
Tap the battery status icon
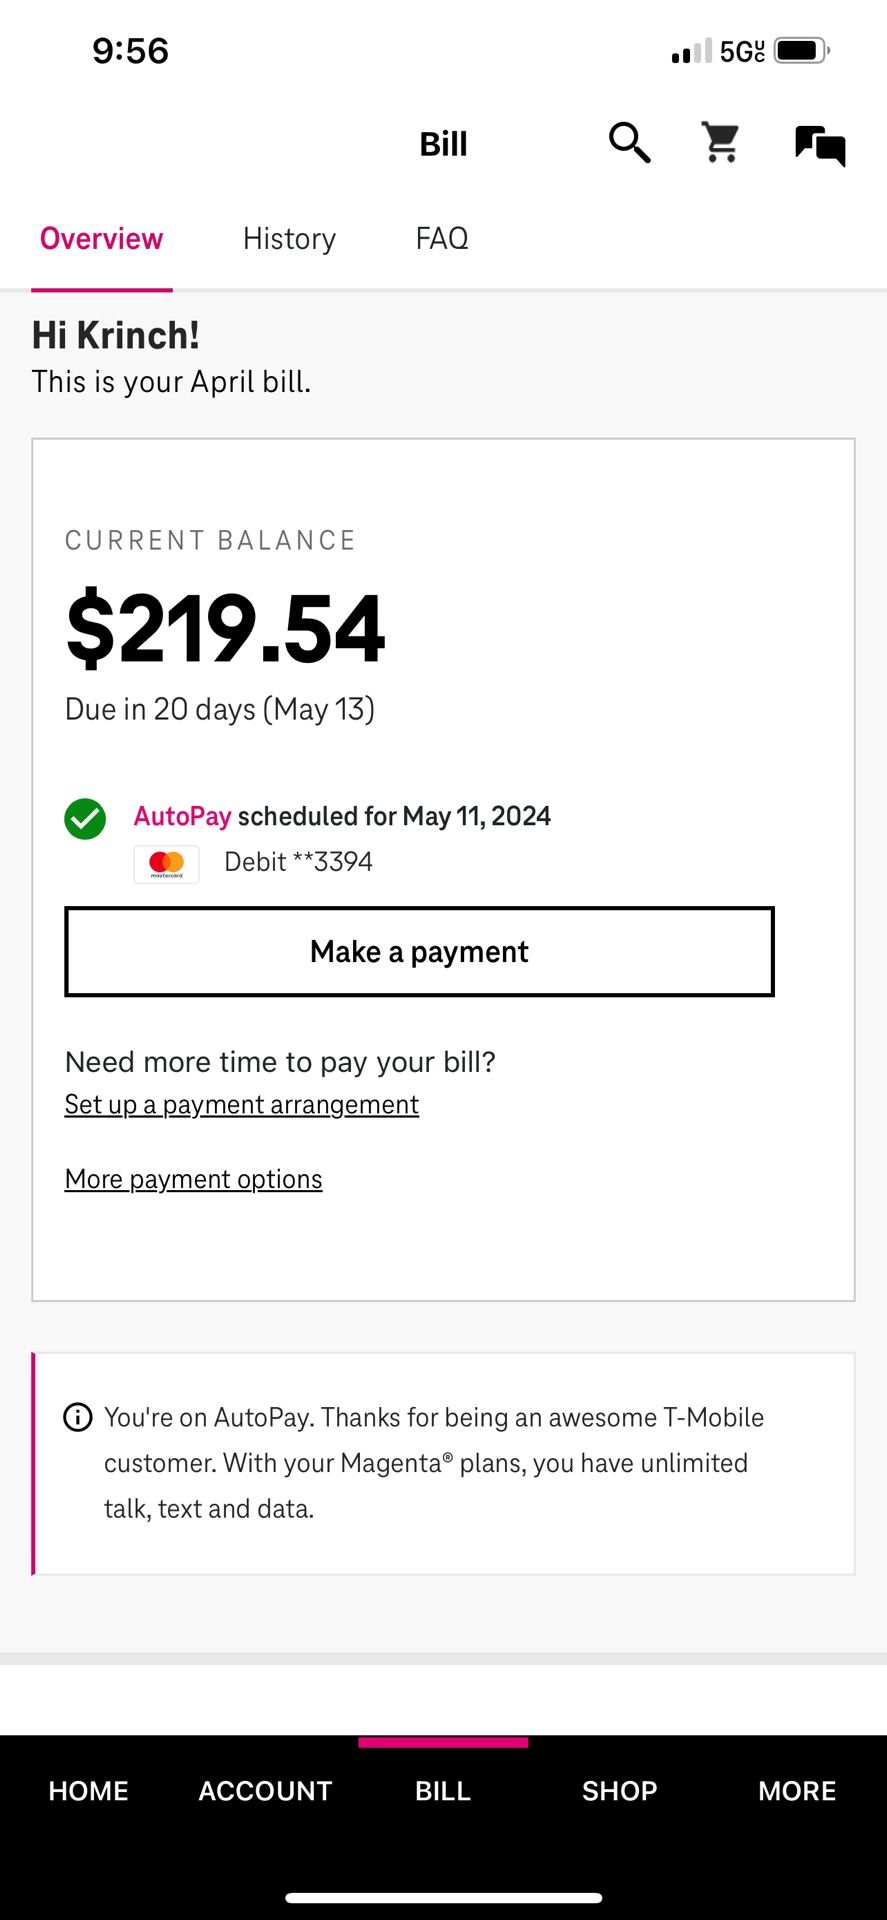(802, 51)
